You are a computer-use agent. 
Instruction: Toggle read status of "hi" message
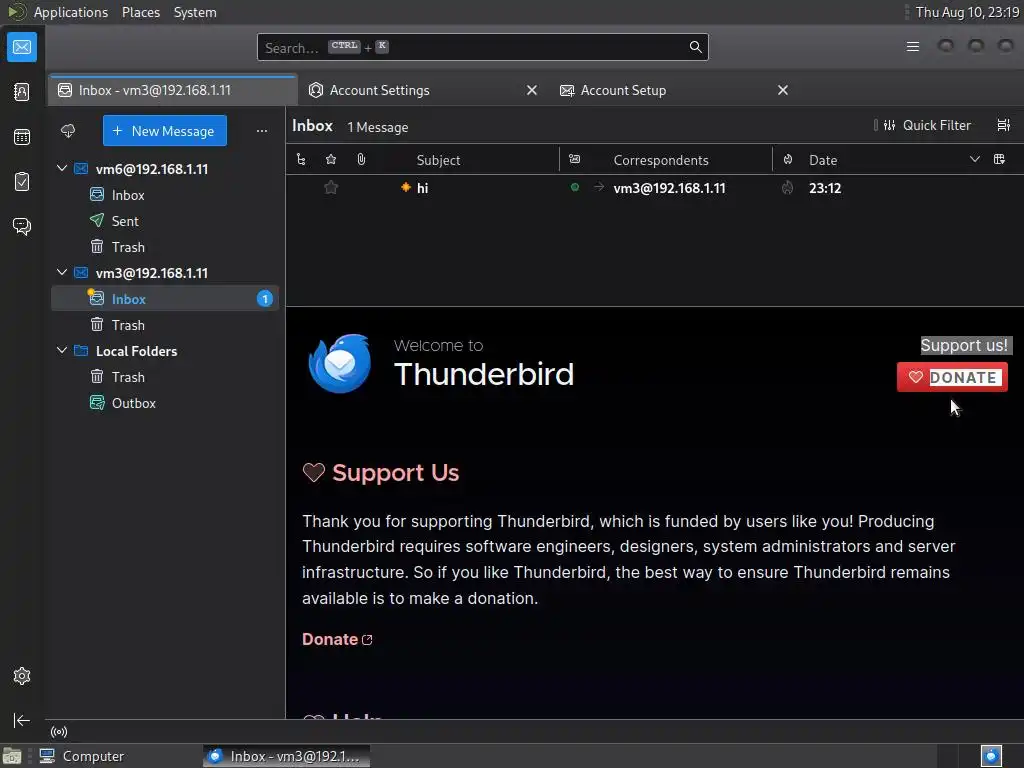(x=575, y=187)
